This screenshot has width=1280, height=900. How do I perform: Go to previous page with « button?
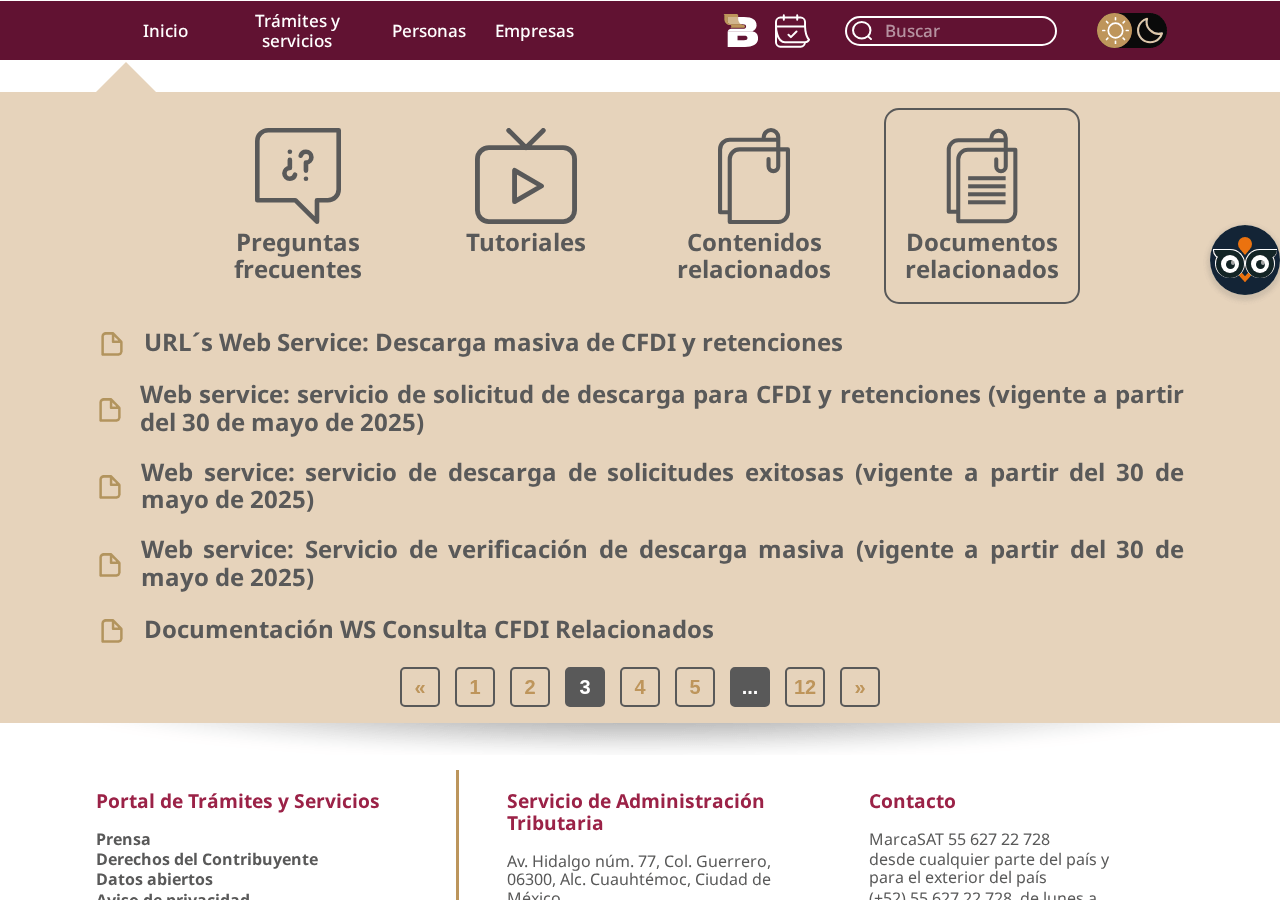click(x=420, y=687)
